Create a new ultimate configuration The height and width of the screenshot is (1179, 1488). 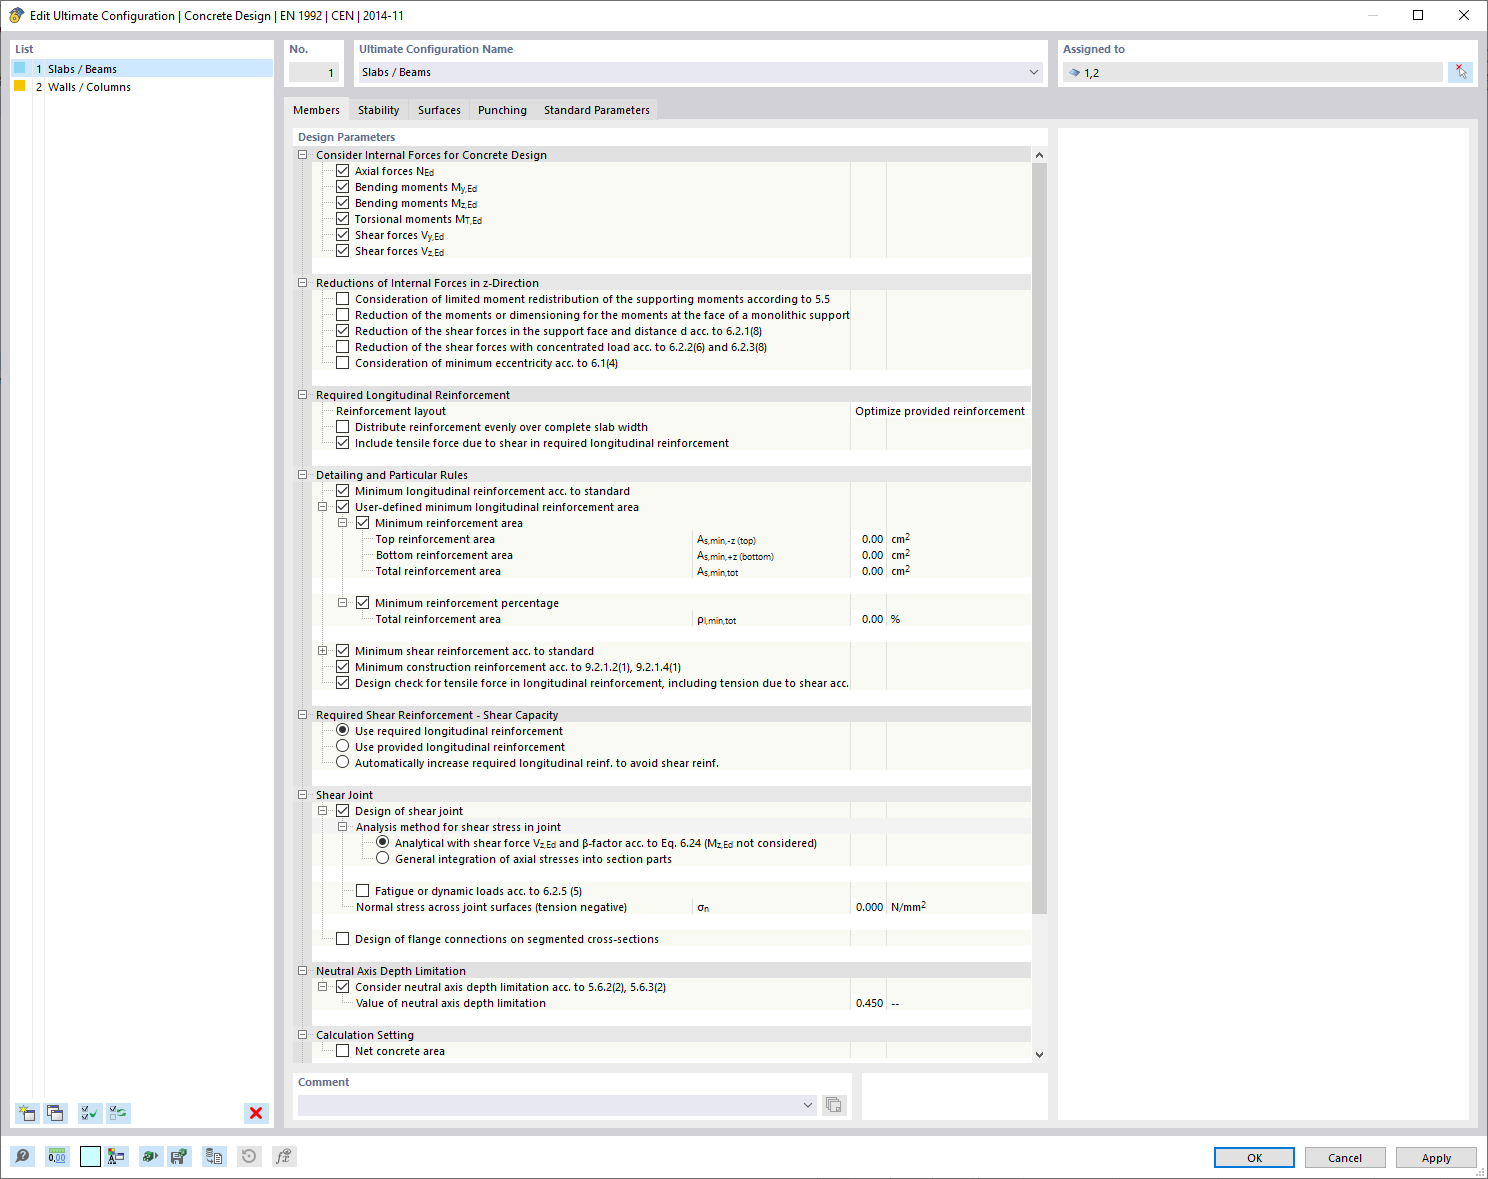click(x=26, y=1113)
